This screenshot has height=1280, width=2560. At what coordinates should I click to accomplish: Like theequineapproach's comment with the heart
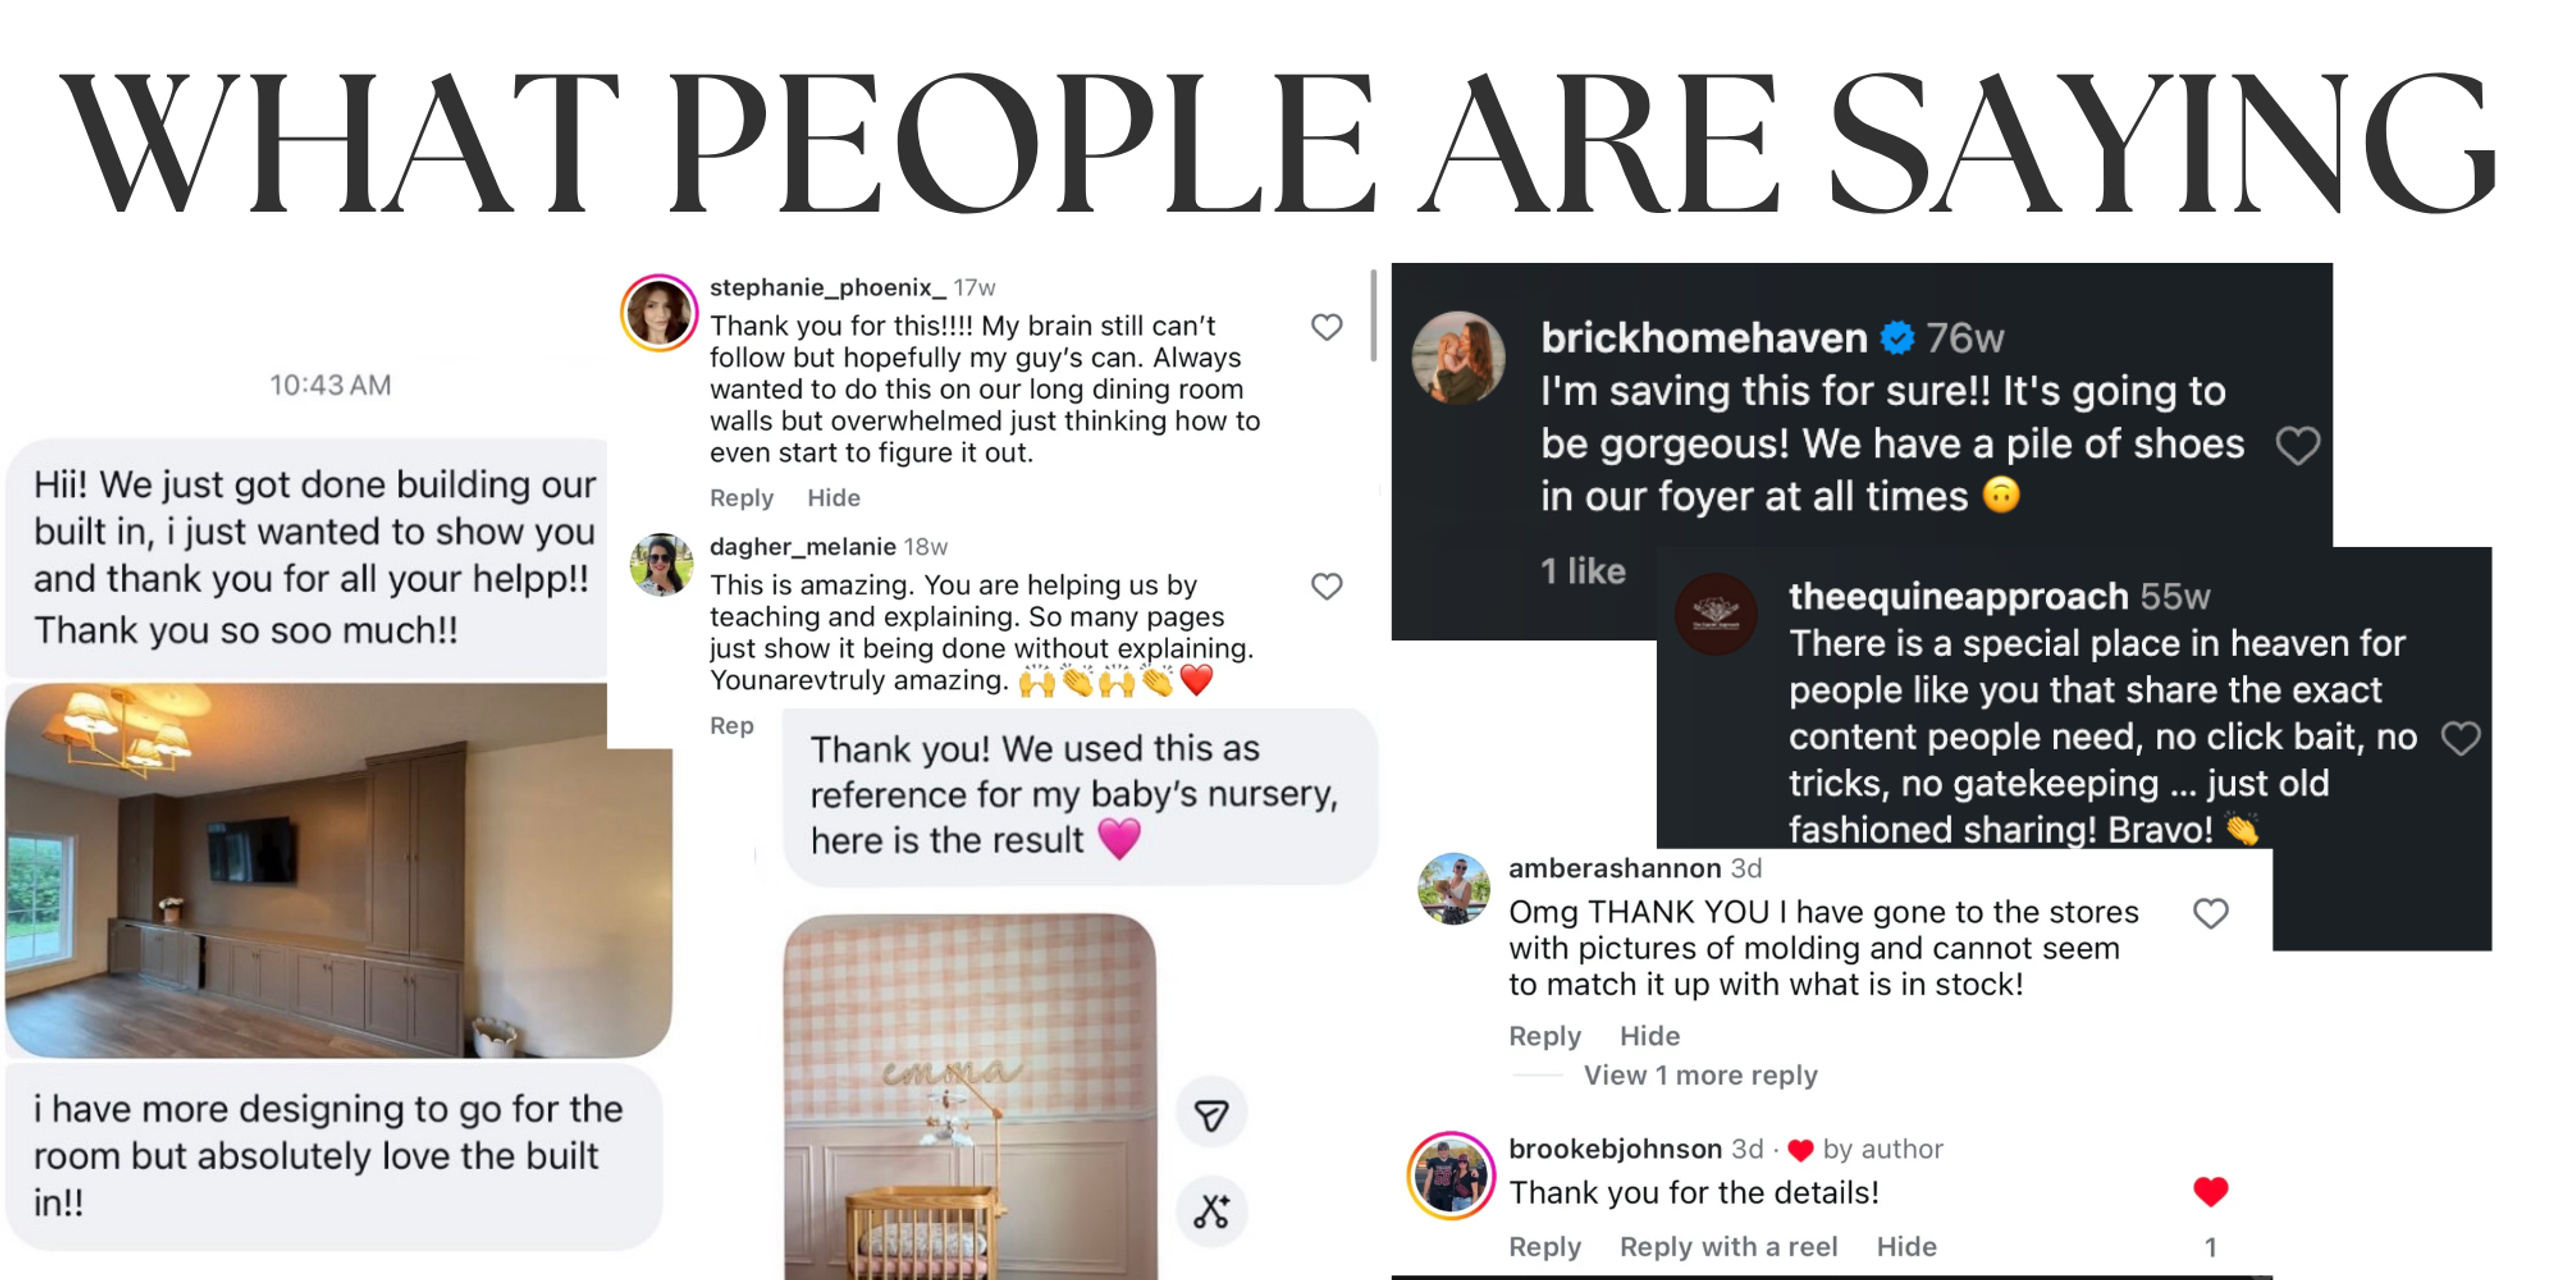2460,738
